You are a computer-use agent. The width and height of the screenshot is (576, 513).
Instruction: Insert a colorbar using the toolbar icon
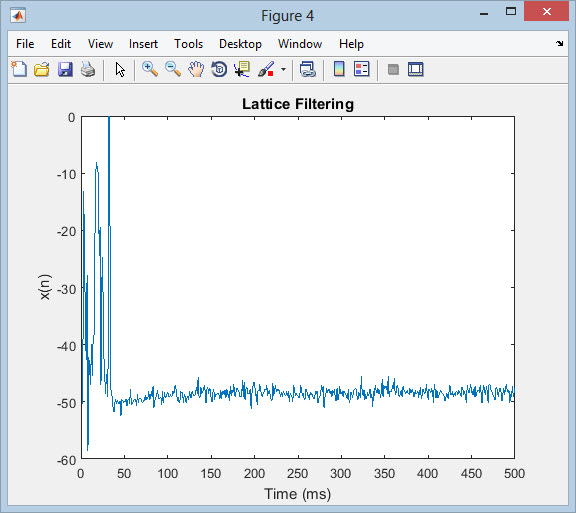pyautogui.click(x=339, y=69)
